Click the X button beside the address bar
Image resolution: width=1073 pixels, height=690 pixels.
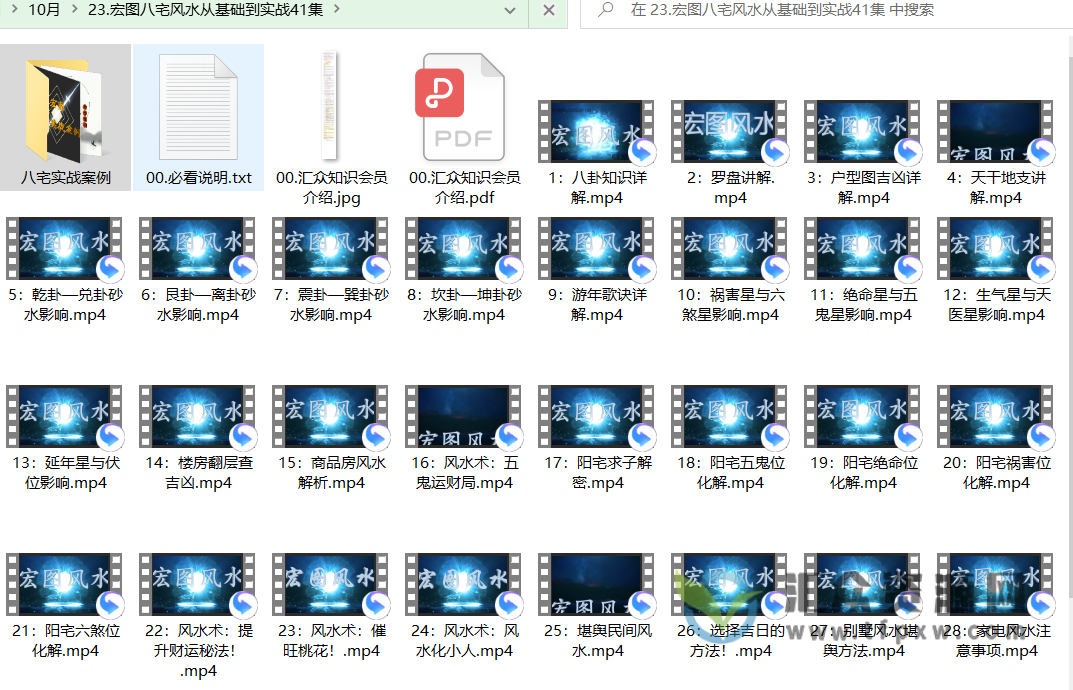tap(548, 10)
